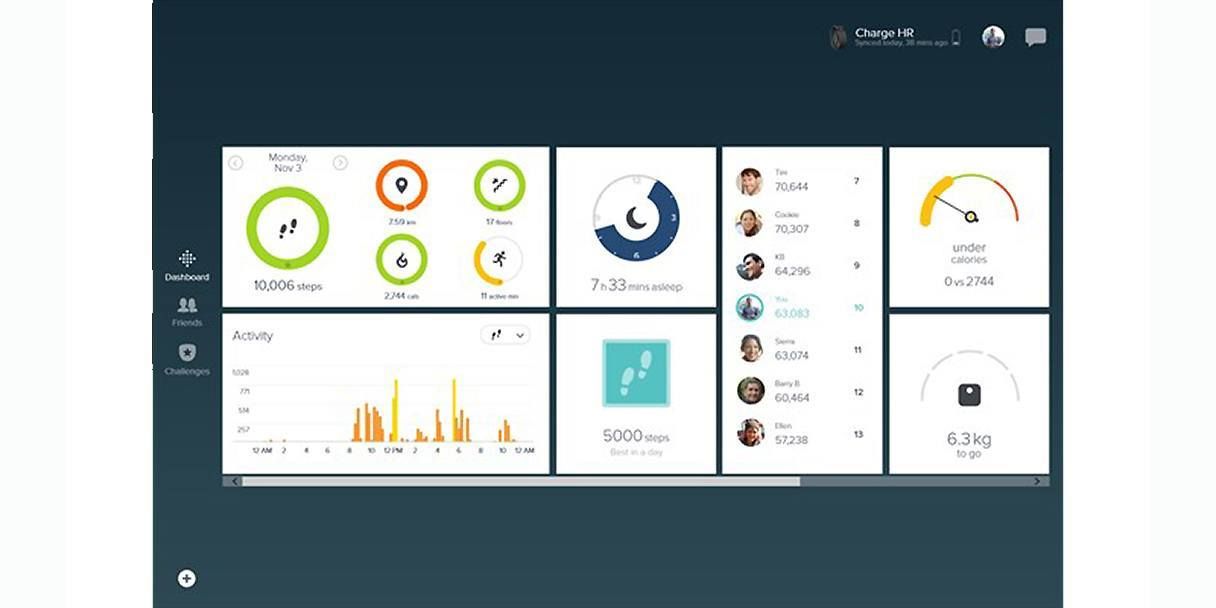Select the floors climbed stairs icon
Screen dimensions: 1216x608
[499, 185]
